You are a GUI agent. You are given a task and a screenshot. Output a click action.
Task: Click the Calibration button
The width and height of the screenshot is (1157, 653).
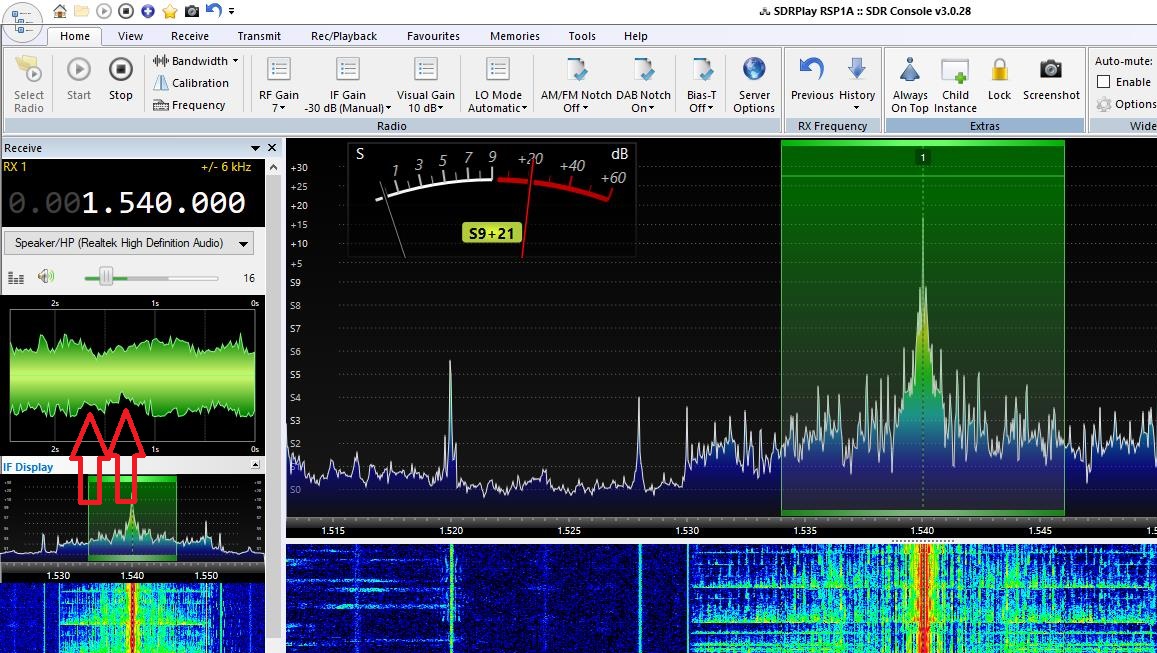coord(199,83)
